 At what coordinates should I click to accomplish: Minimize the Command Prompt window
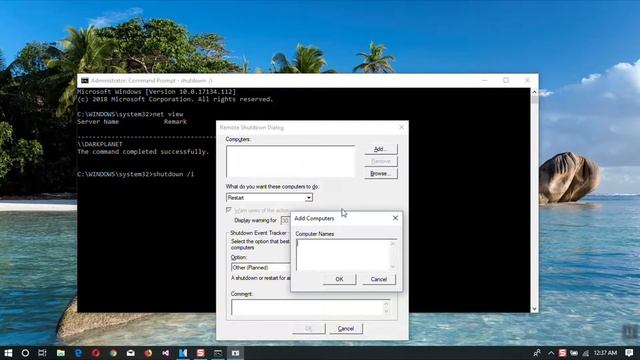coord(484,80)
